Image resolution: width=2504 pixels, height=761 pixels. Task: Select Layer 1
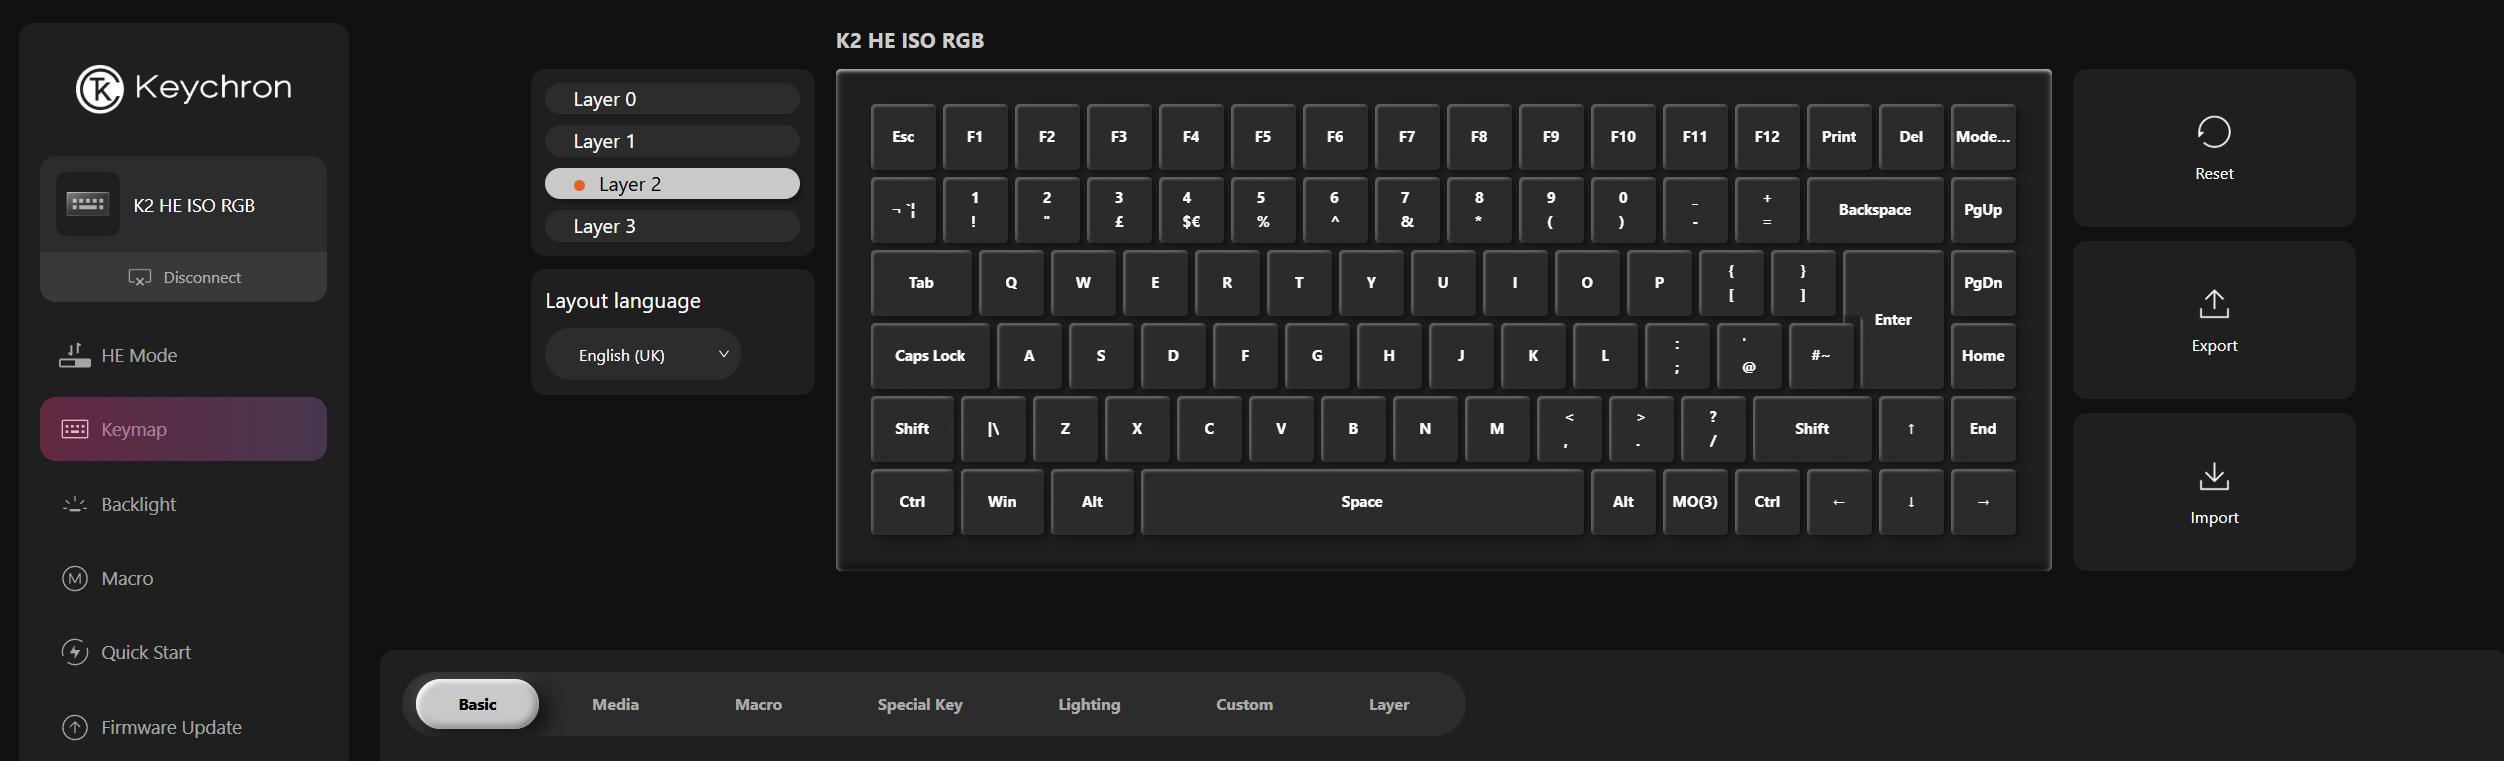[672, 141]
